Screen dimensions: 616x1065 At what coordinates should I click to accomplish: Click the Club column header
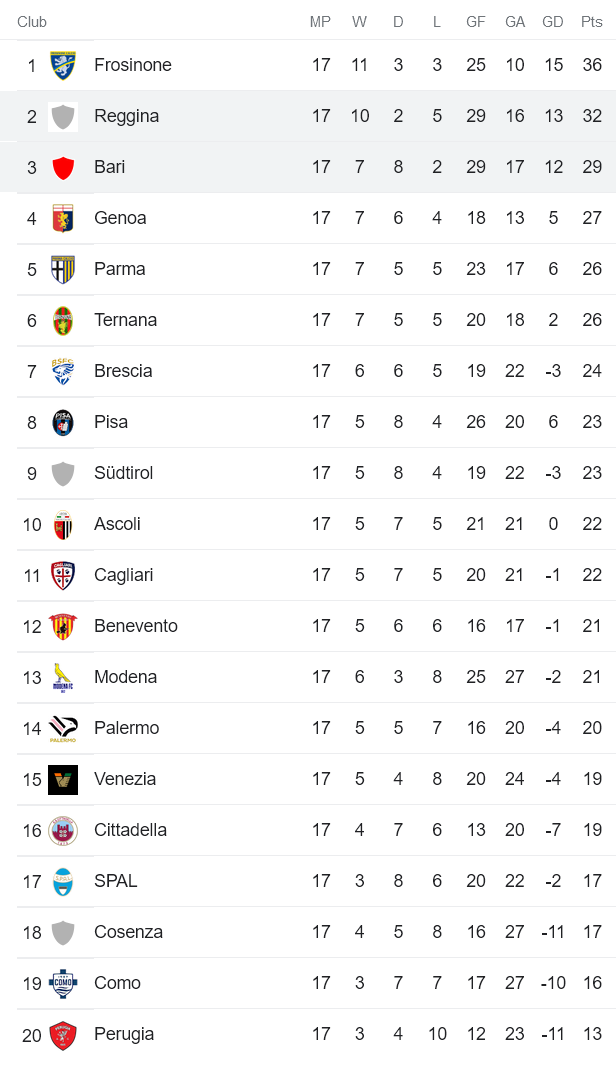(32, 22)
